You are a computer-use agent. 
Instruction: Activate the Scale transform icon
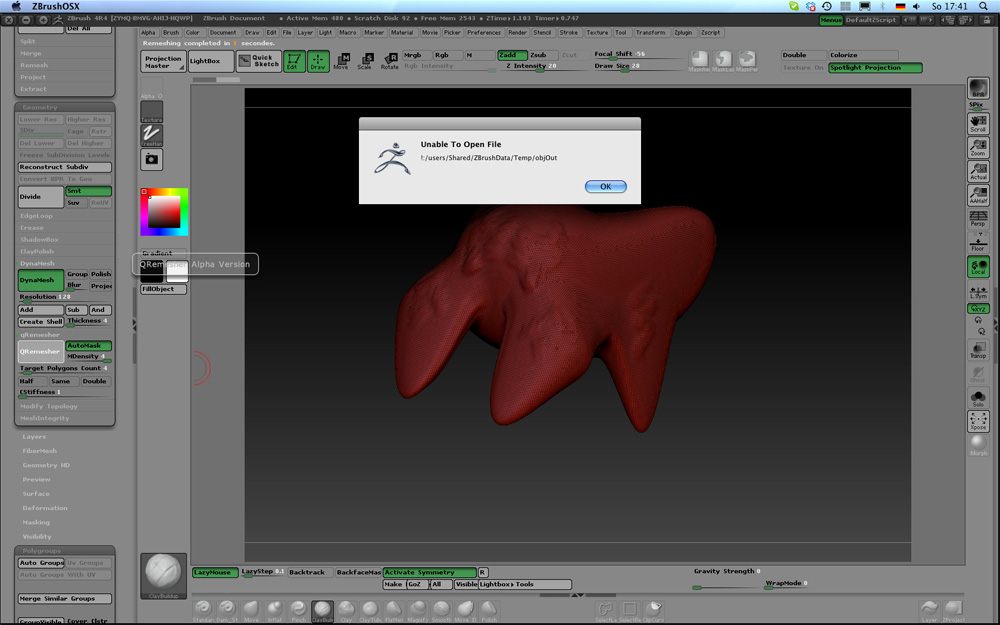(365, 61)
